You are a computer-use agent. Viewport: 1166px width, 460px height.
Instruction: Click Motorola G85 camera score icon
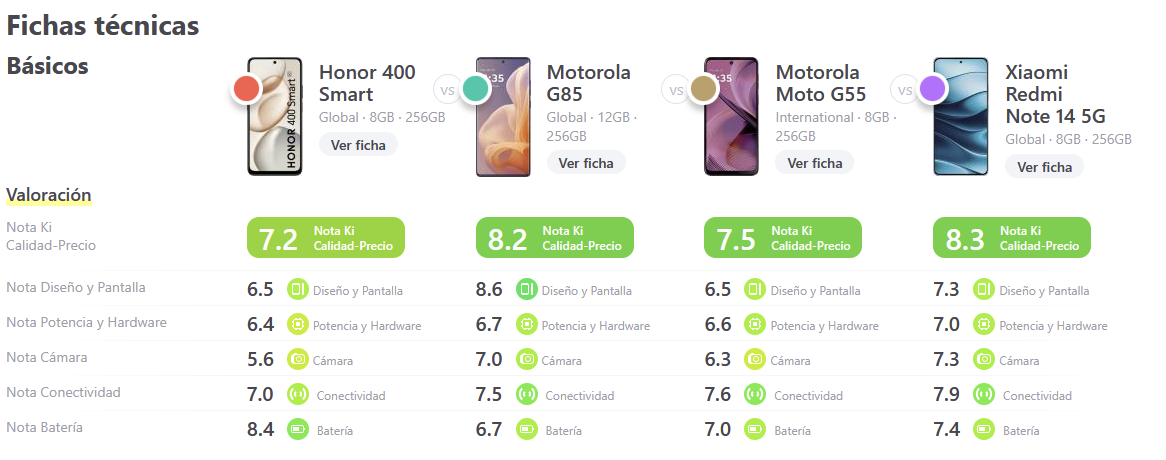pyautogui.click(x=526, y=360)
